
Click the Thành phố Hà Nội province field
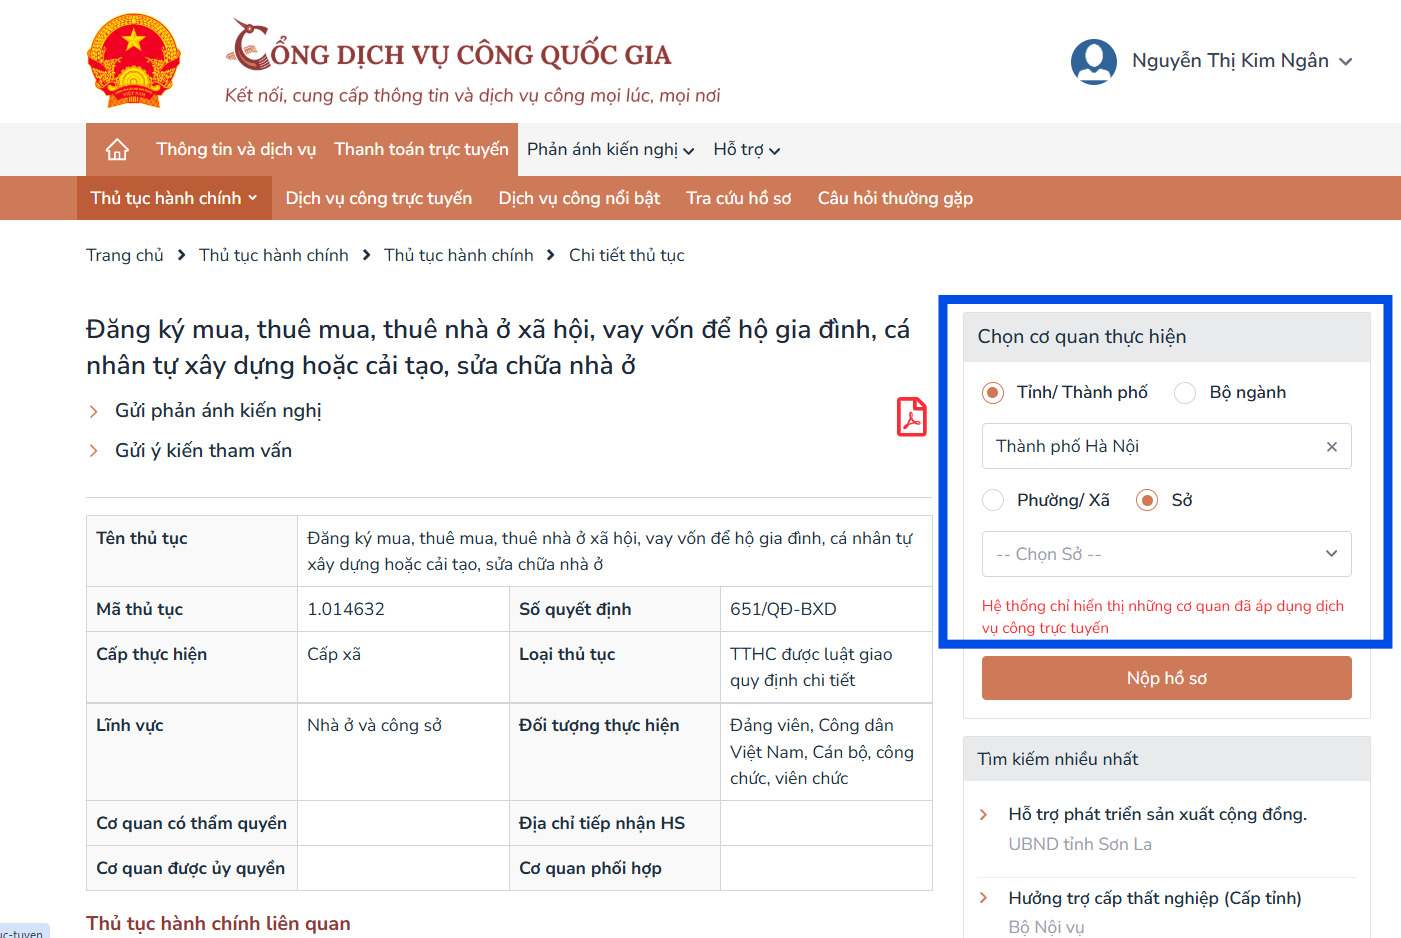point(1166,446)
